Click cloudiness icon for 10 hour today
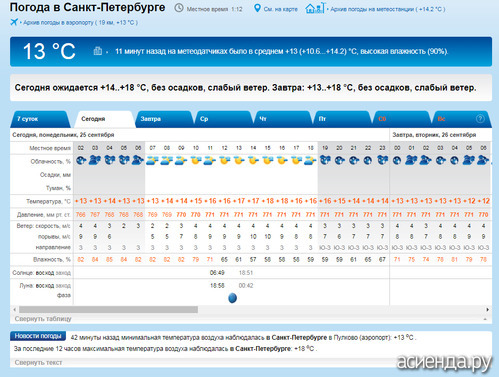499x377 pixels. point(195,161)
